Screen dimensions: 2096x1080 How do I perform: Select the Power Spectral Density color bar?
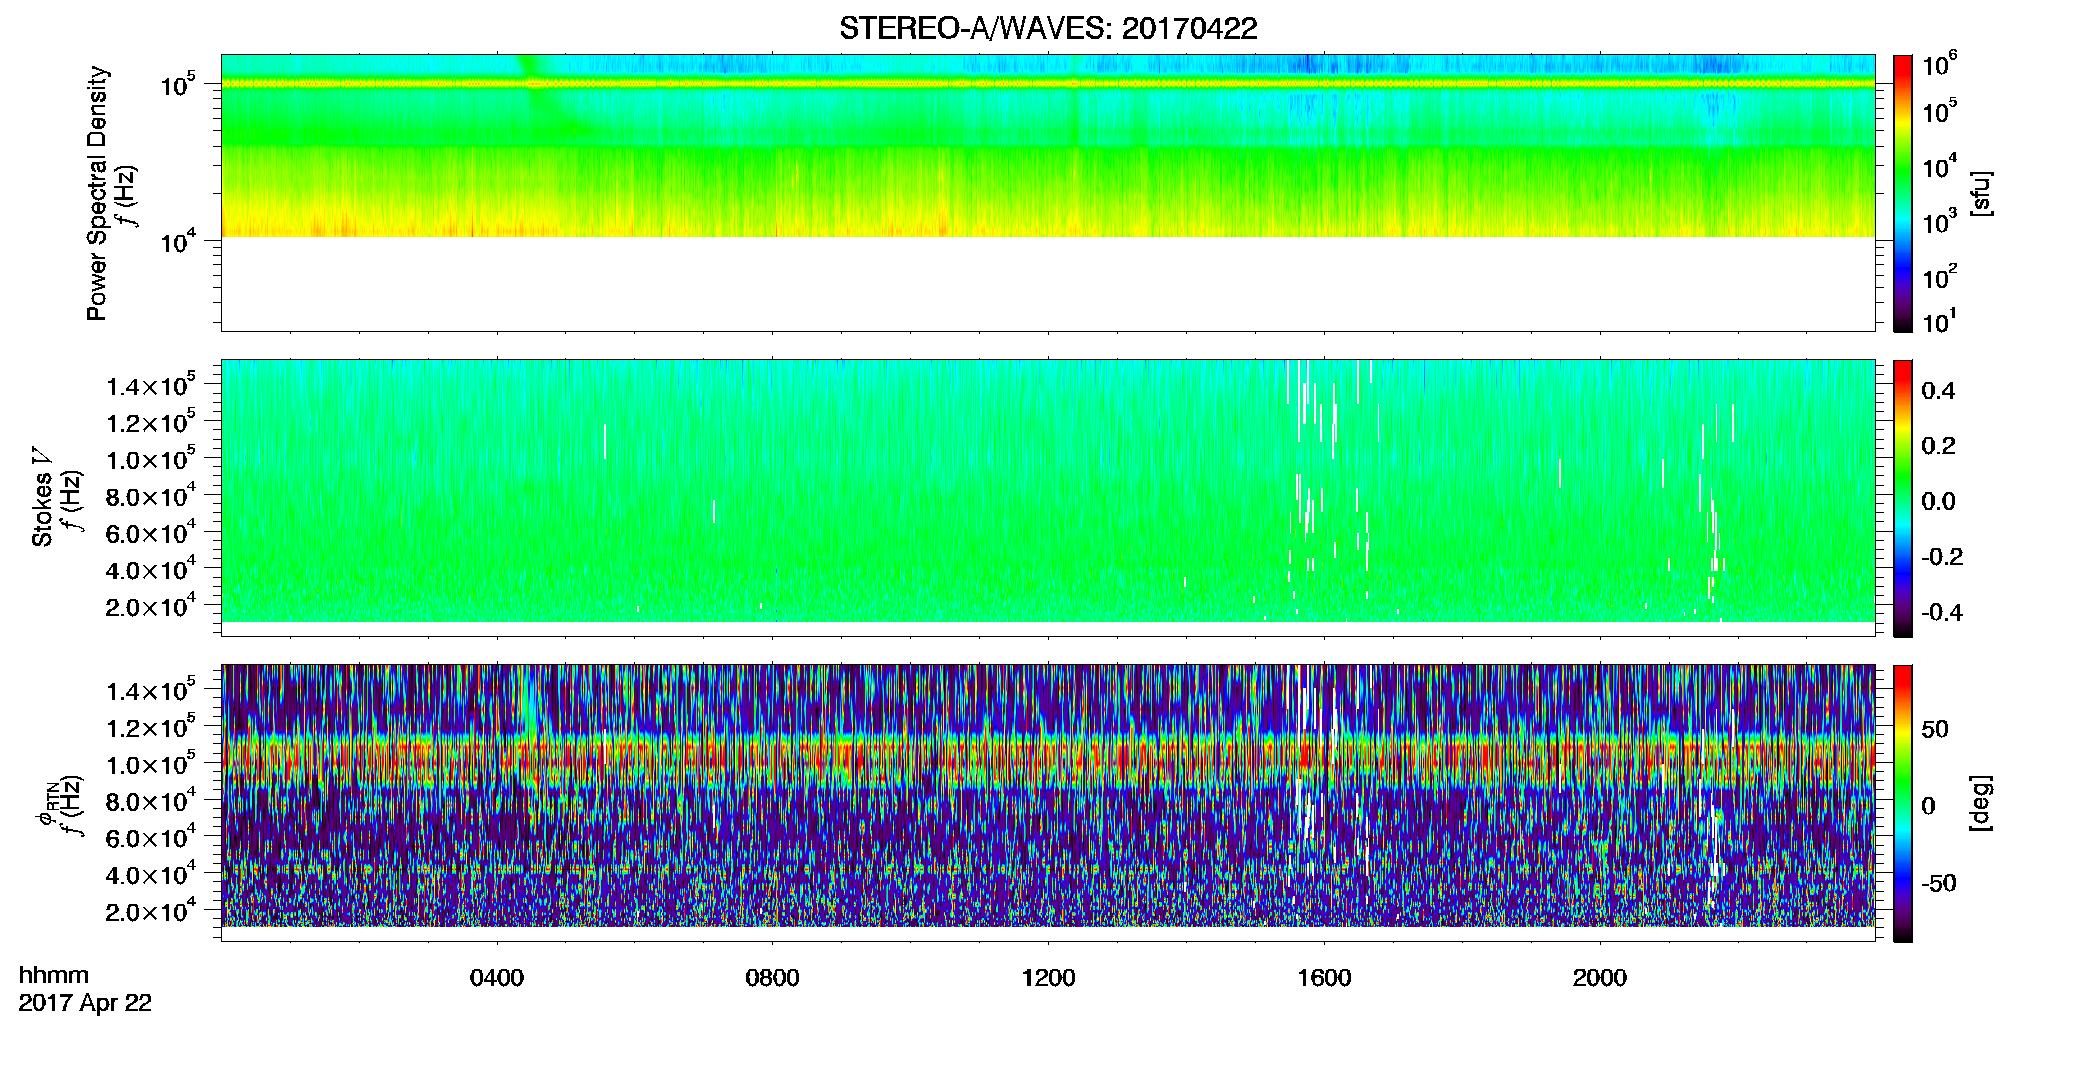(1903, 193)
